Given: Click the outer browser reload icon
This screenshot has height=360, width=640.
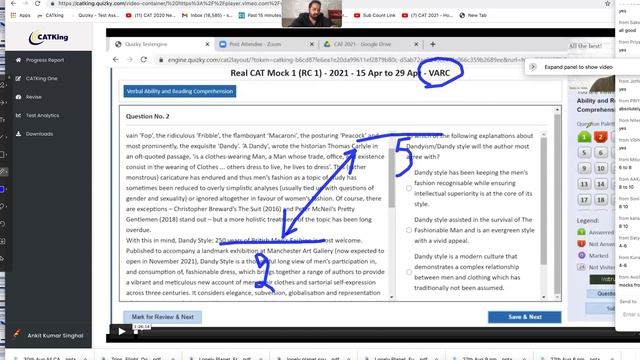Looking at the screenshot, I should coord(38,3).
